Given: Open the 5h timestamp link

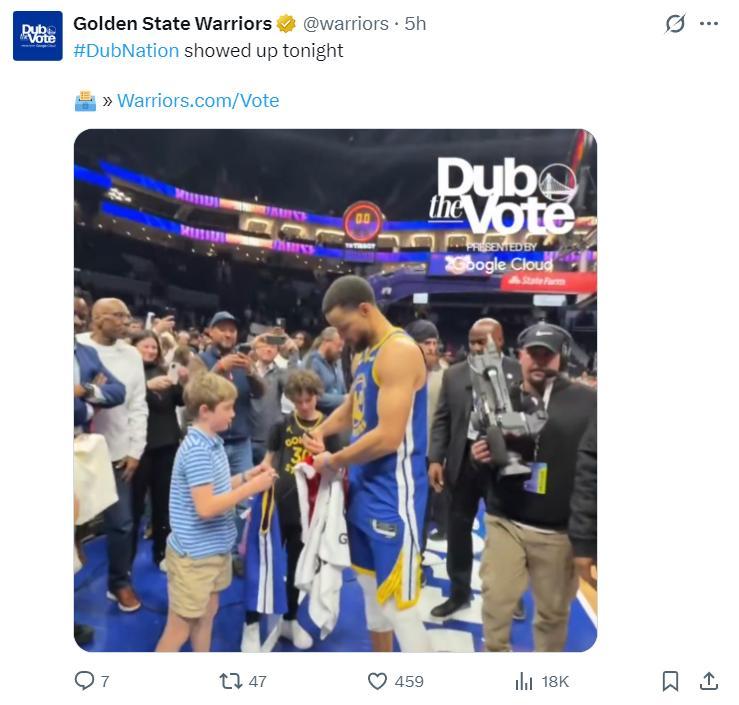Looking at the screenshot, I should 415,23.
